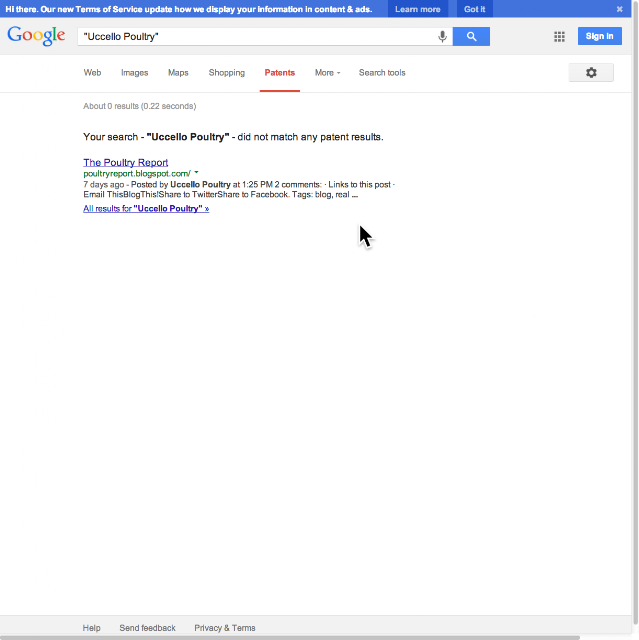This screenshot has width=639, height=640.
Task: Click the 'About 0 results' stats text
Action: pyautogui.click(x=140, y=106)
